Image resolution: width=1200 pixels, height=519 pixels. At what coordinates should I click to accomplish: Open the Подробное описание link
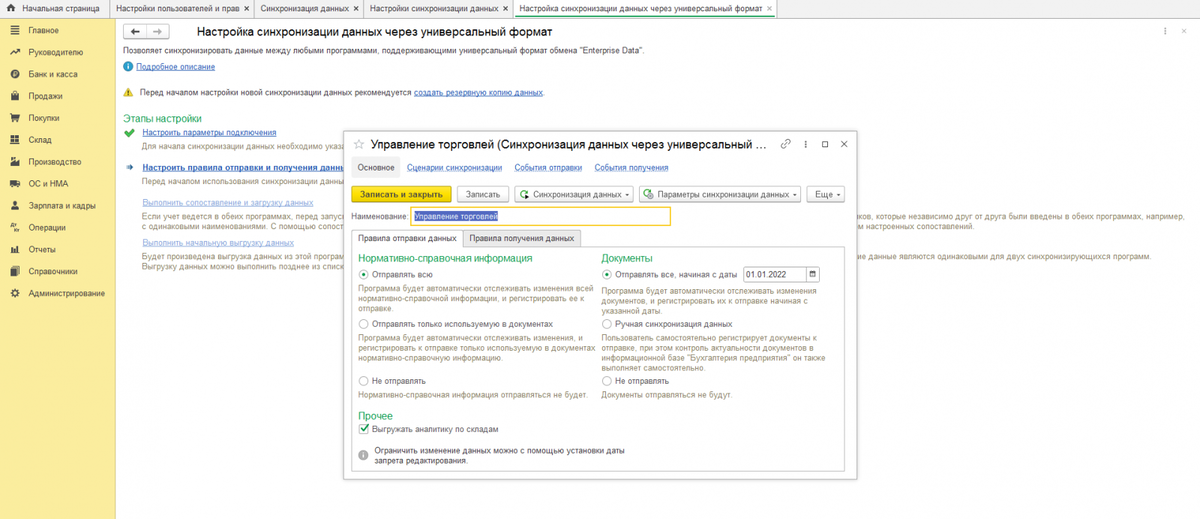(x=175, y=66)
